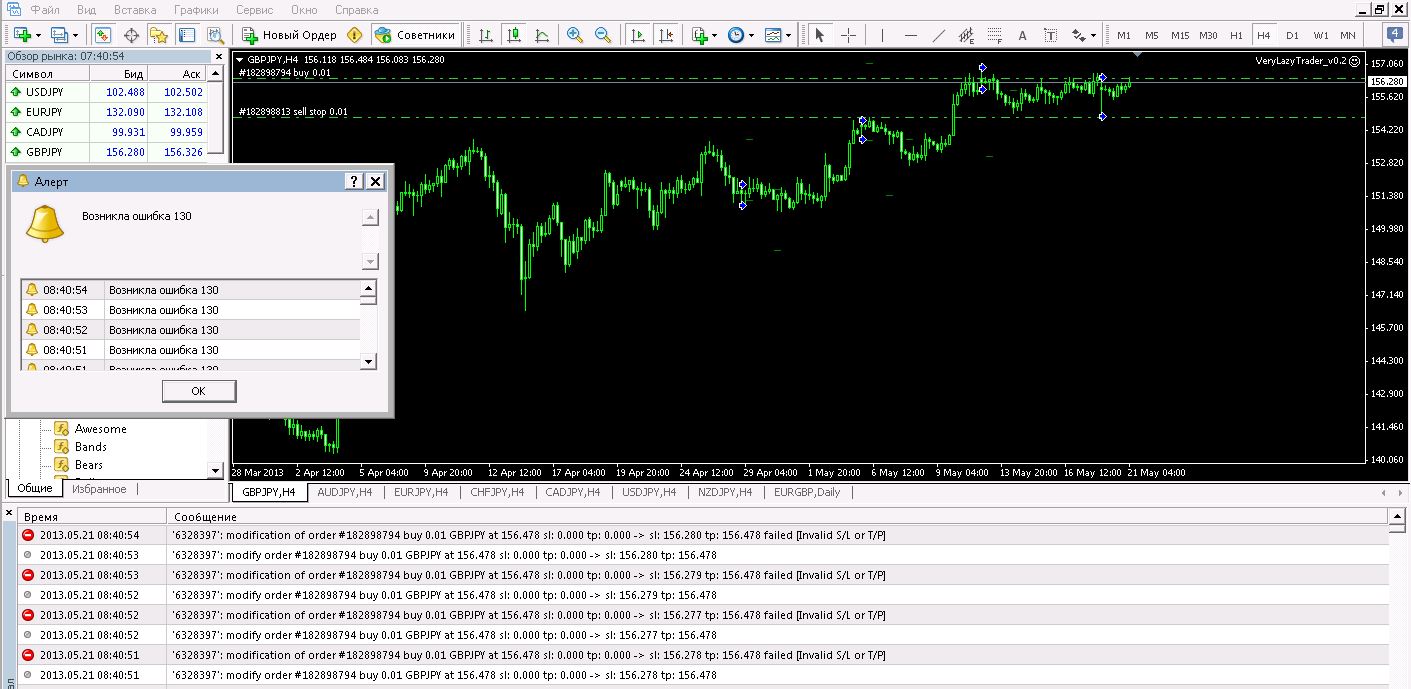The image size is (1411, 689).
Task: Select the Crosshair tool
Action: pyautogui.click(x=848, y=35)
